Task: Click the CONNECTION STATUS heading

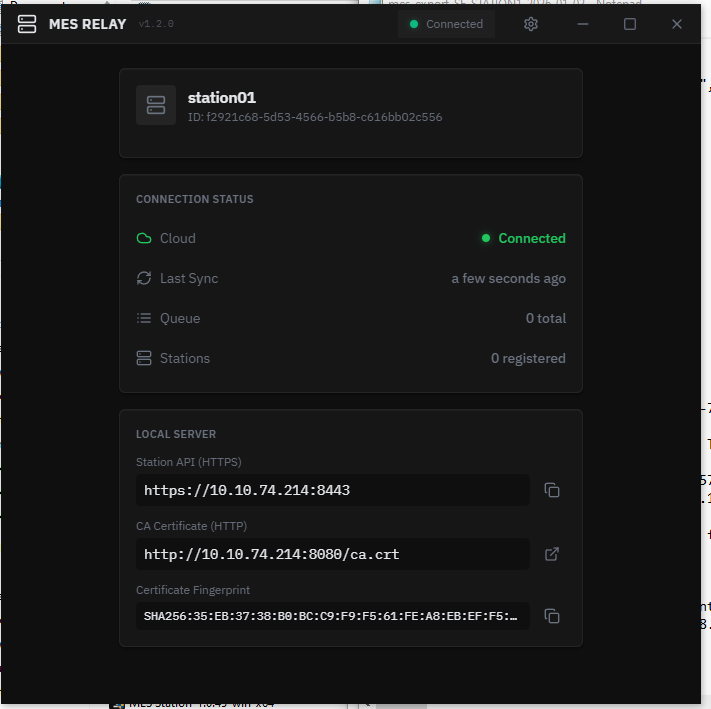Action: [195, 199]
